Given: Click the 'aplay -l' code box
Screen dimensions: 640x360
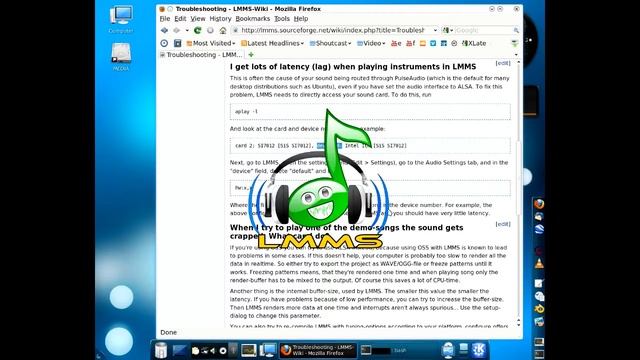Looking at the screenshot, I should (x=370, y=111).
